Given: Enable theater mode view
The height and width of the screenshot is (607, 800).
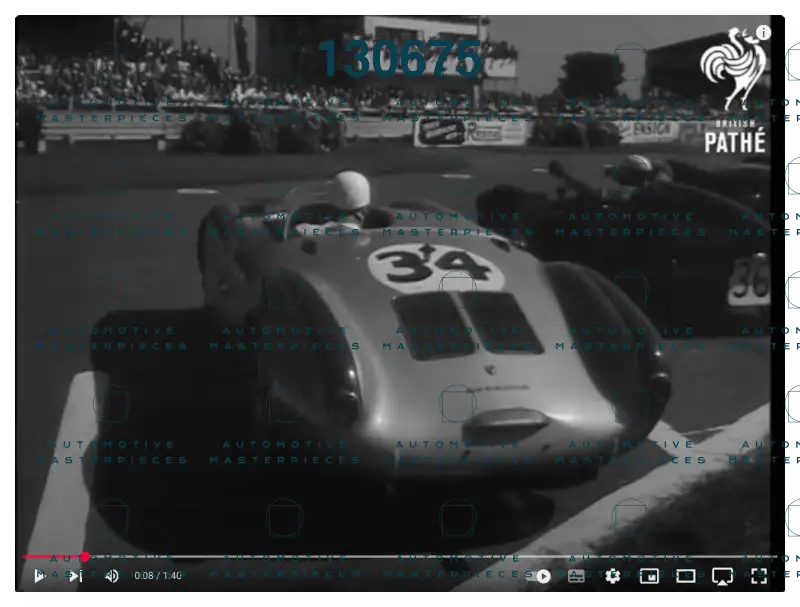Looking at the screenshot, I should coord(686,576).
